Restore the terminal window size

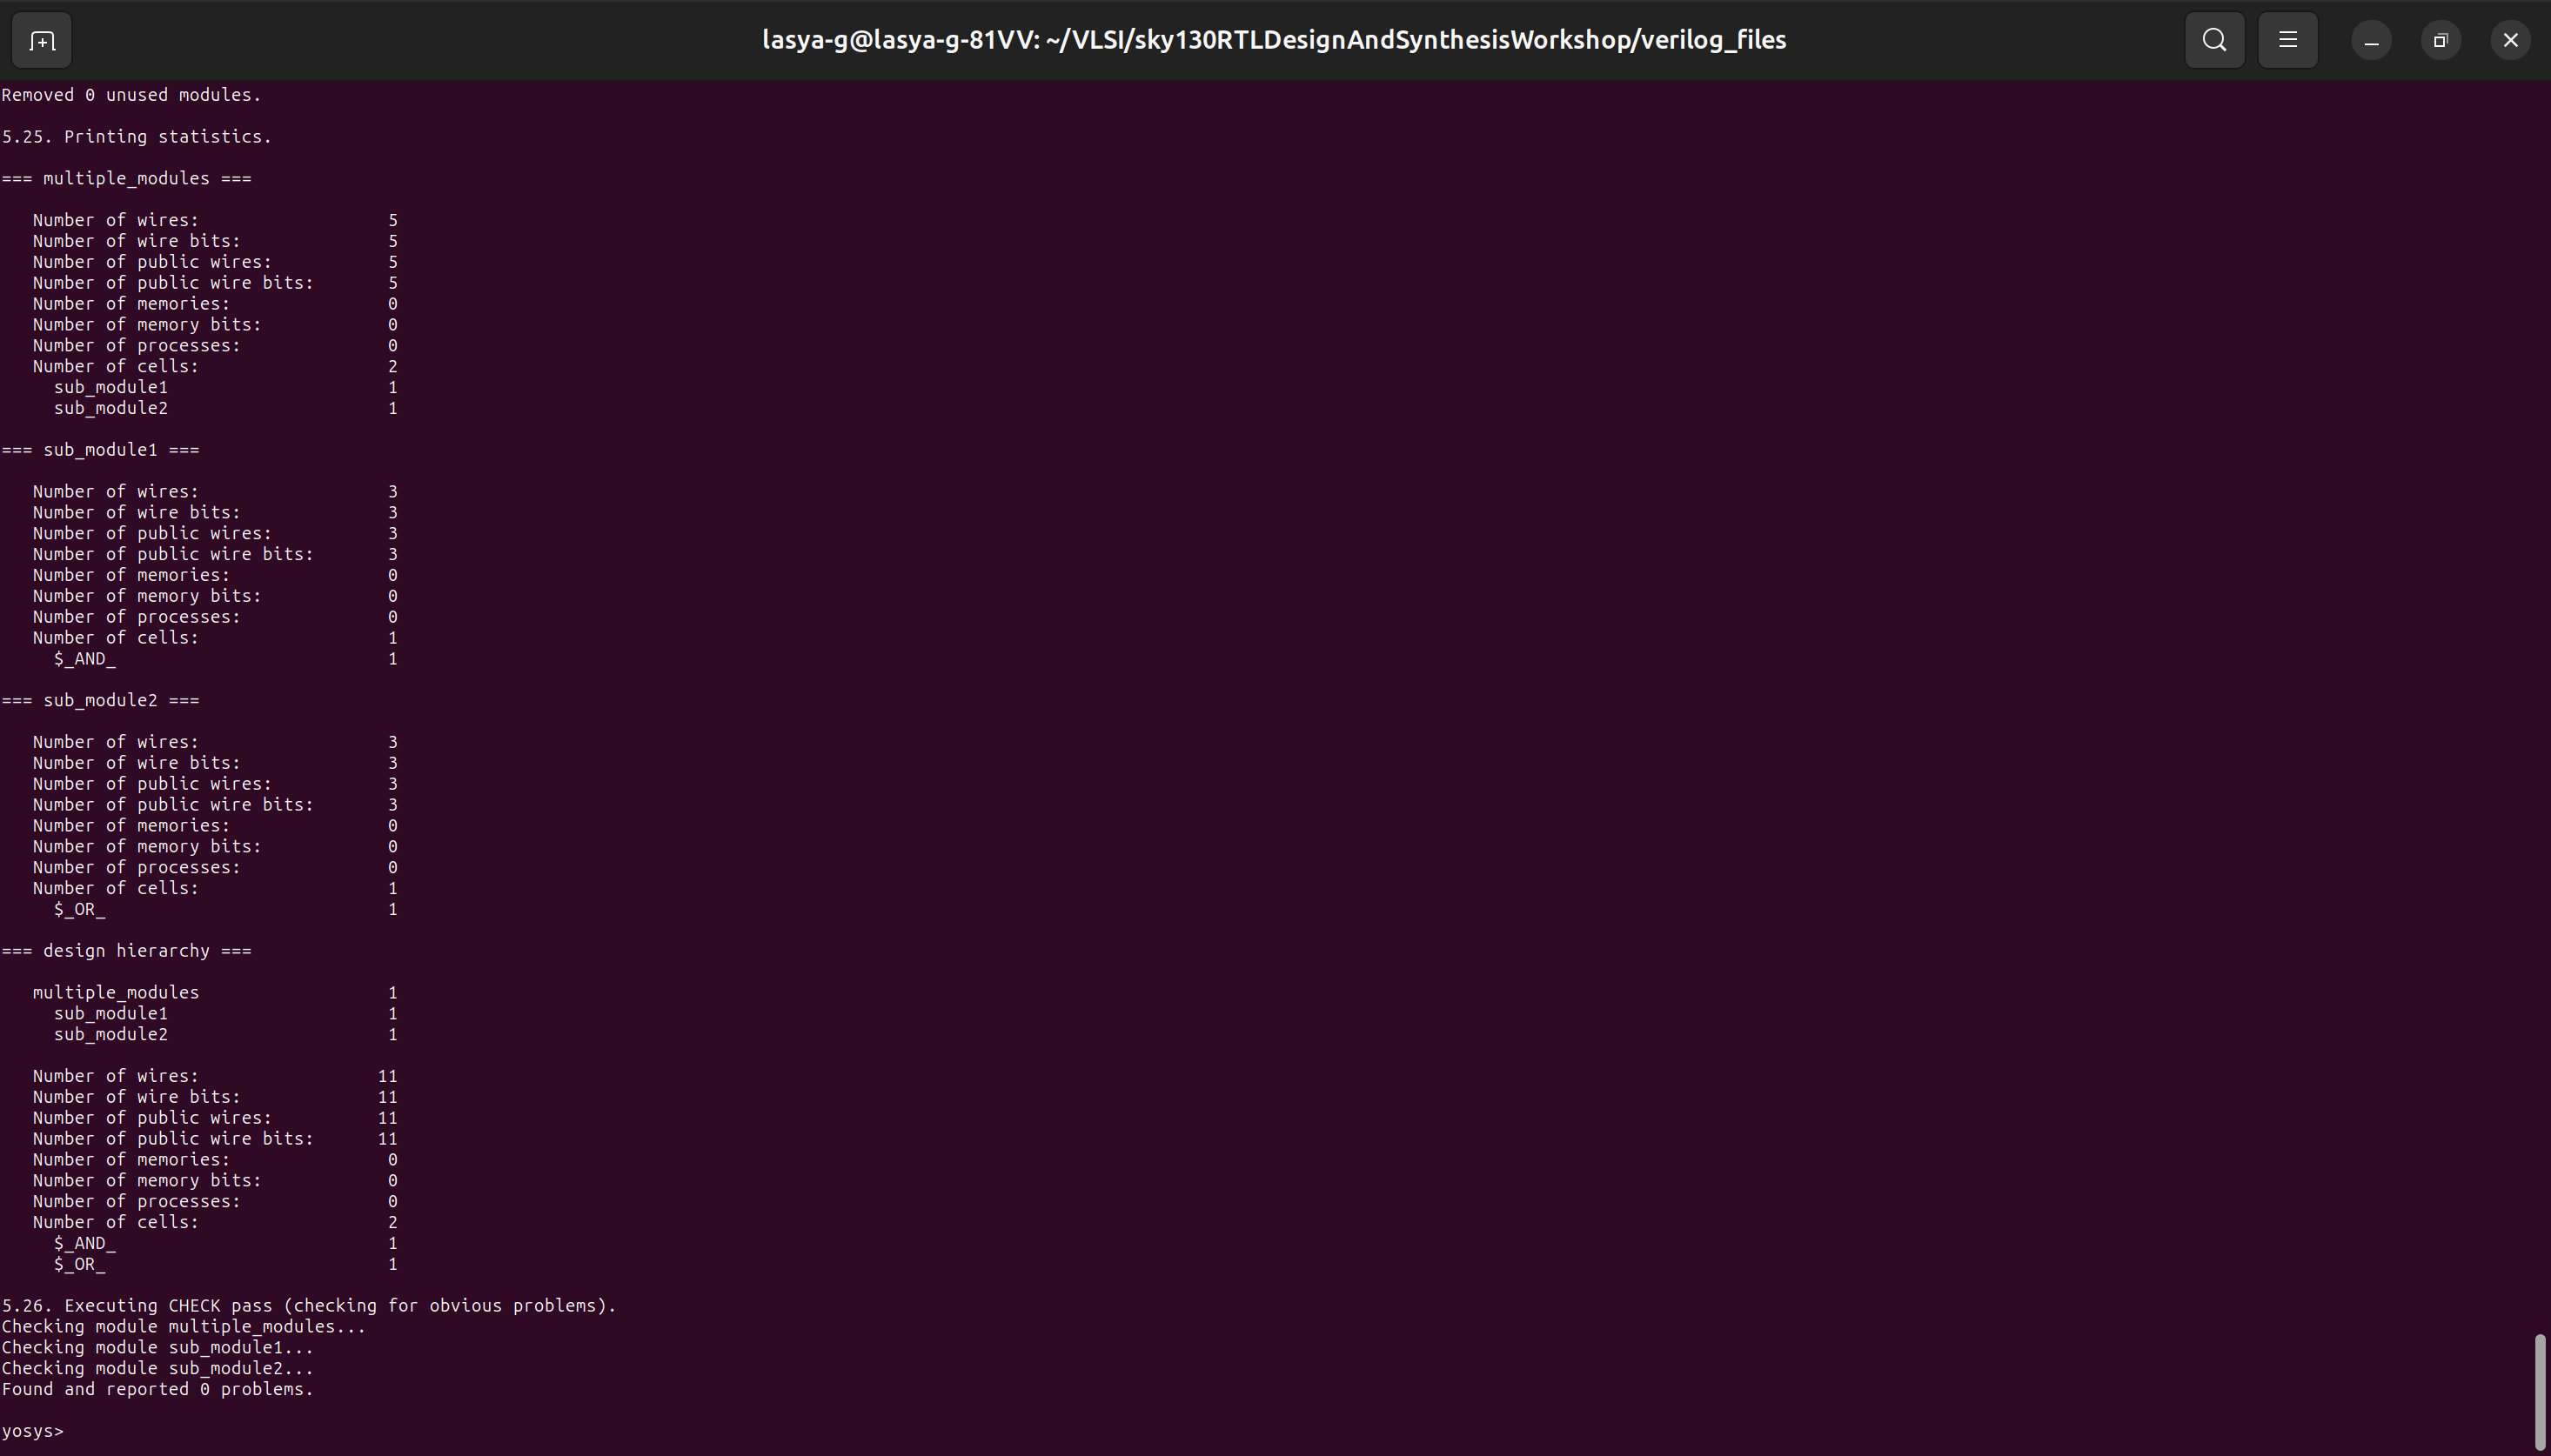[x=2440, y=39]
